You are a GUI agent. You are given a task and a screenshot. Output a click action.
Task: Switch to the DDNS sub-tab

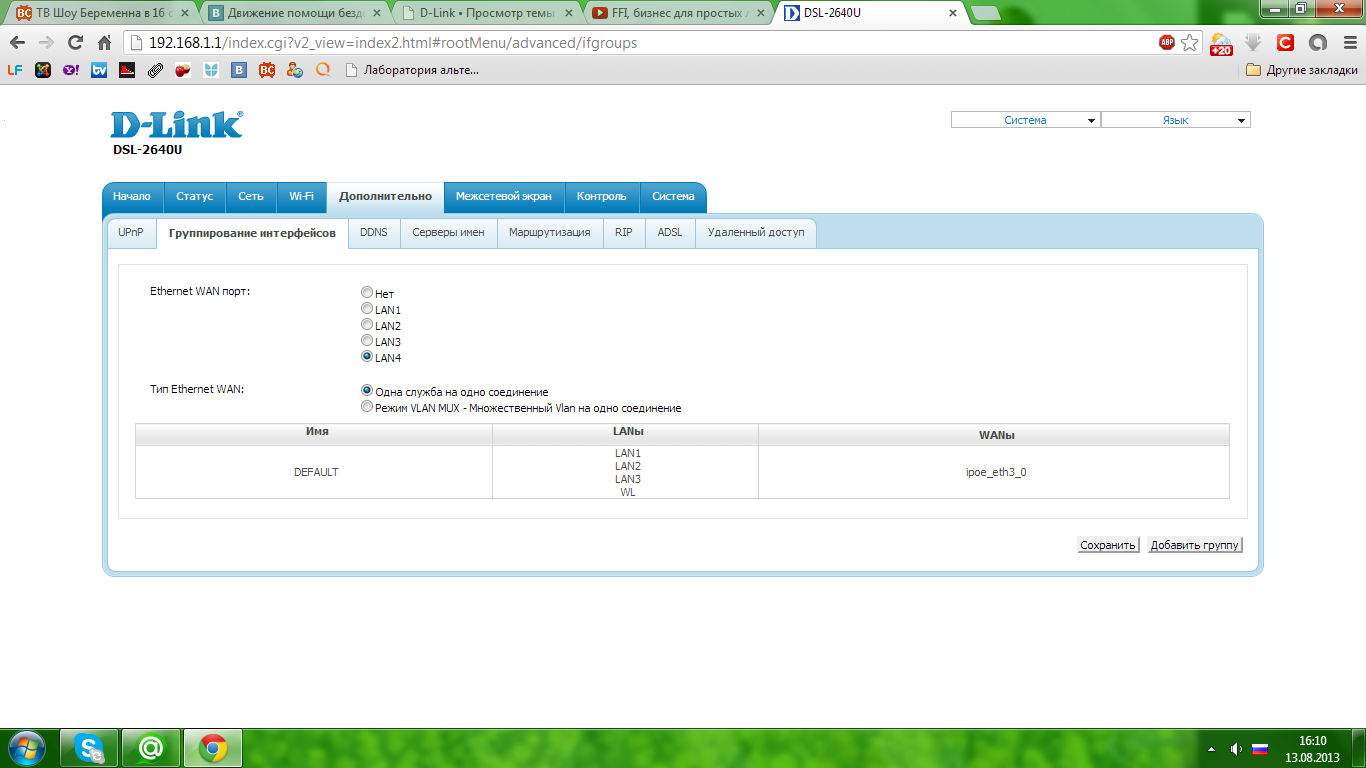[374, 232]
